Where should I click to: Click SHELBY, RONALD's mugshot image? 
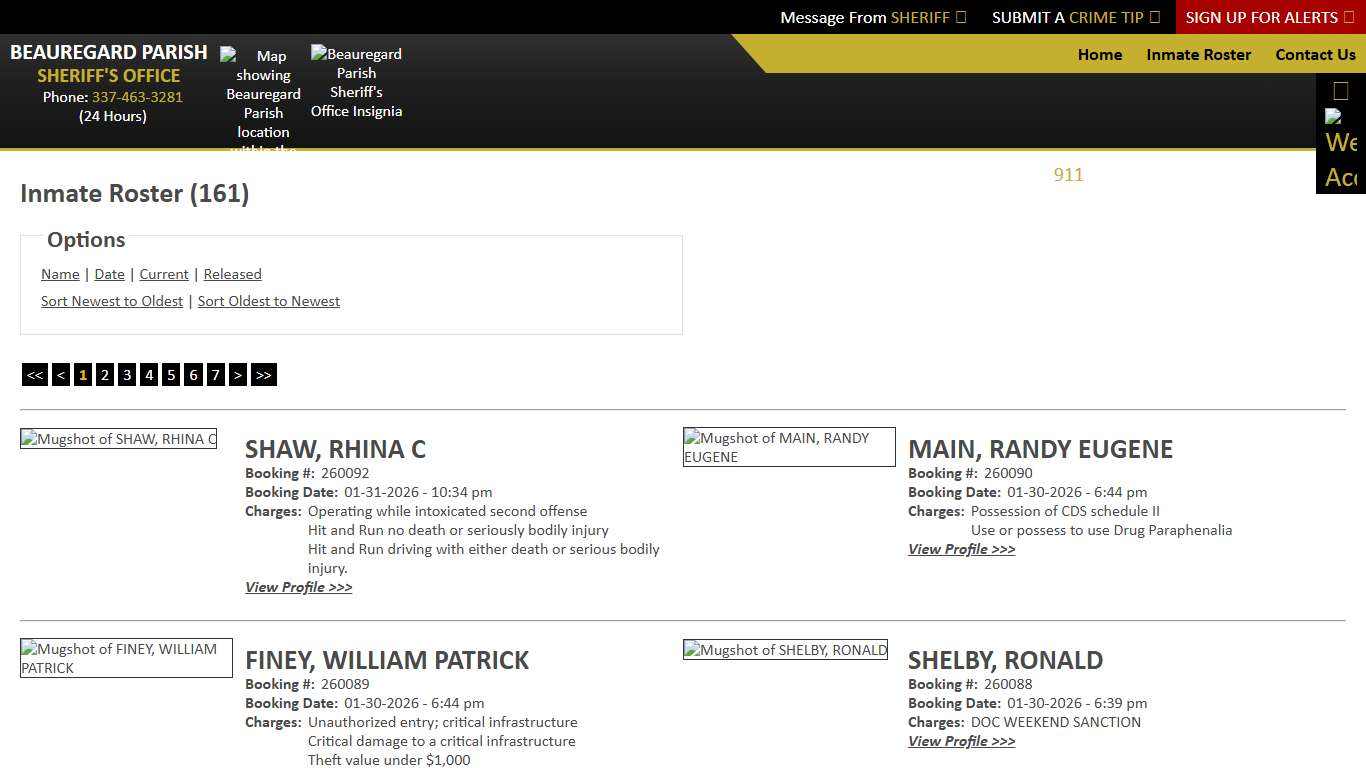pos(785,649)
